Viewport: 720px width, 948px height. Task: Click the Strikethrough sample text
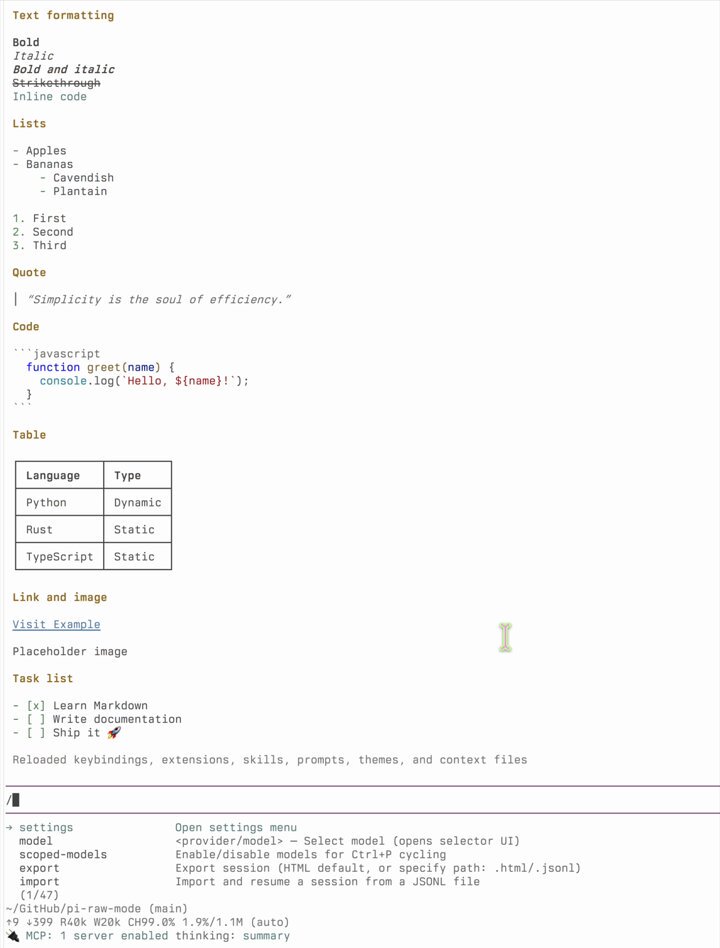(56, 83)
